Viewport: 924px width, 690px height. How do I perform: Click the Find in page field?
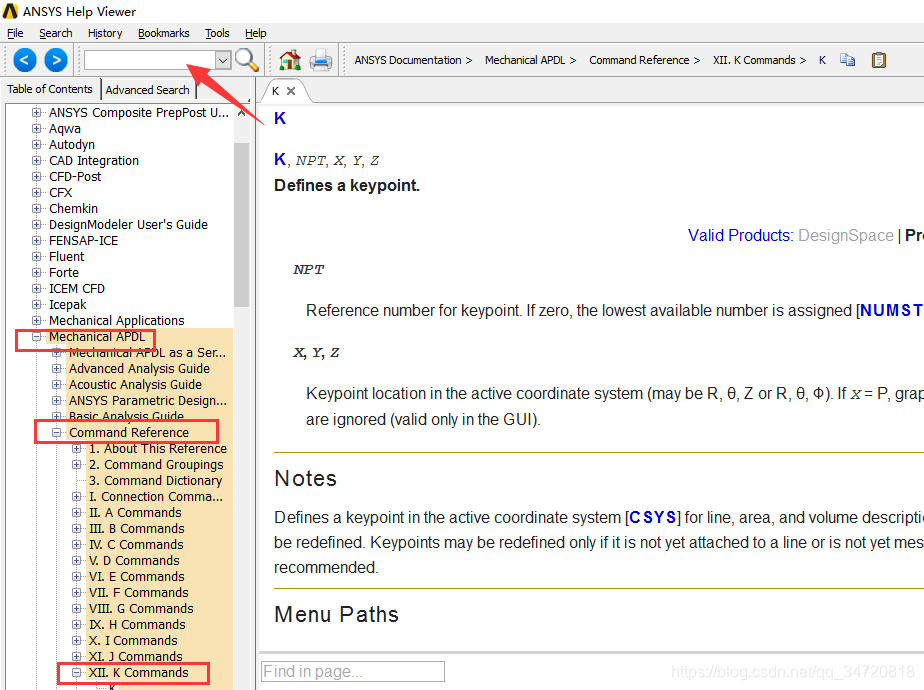(x=352, y=671)
